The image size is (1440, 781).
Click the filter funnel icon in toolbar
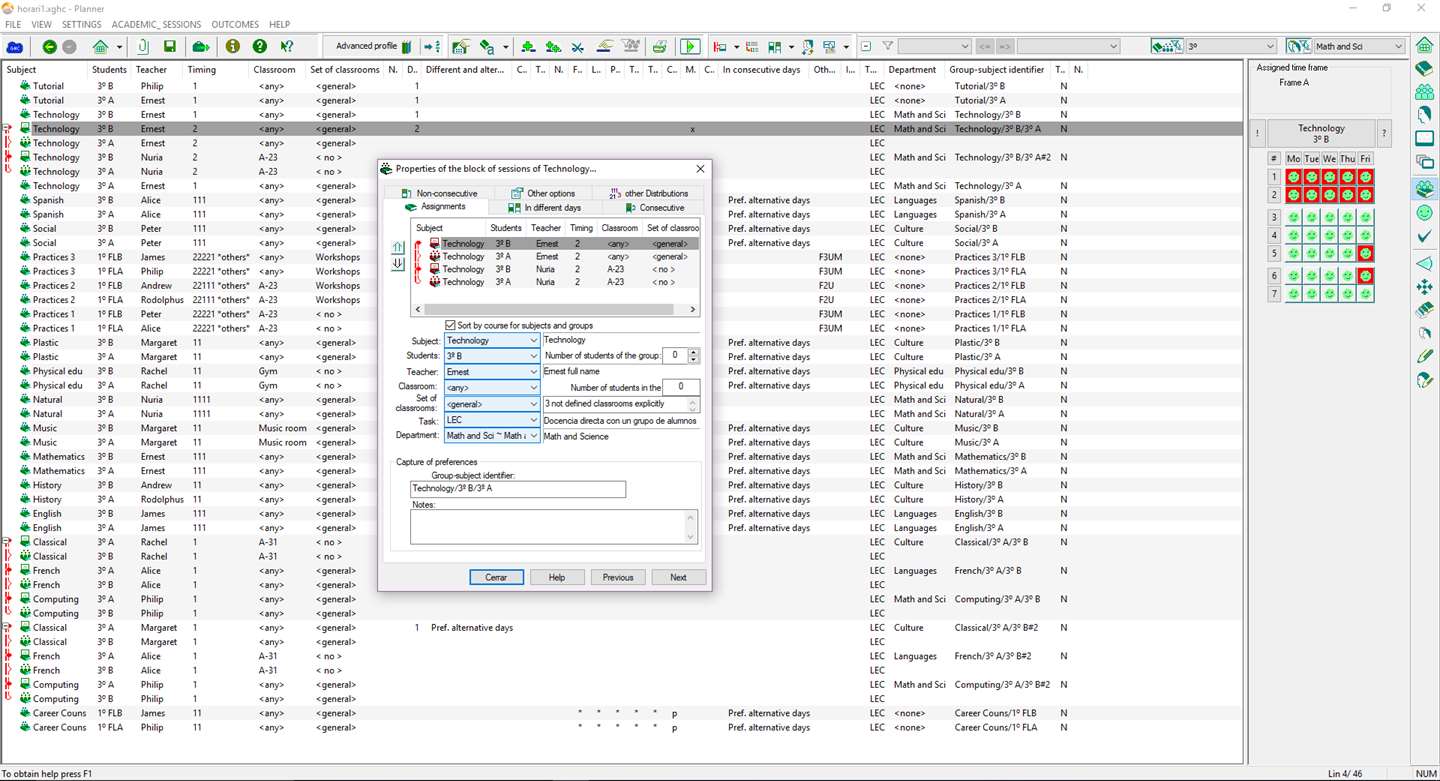coord(887,47)
